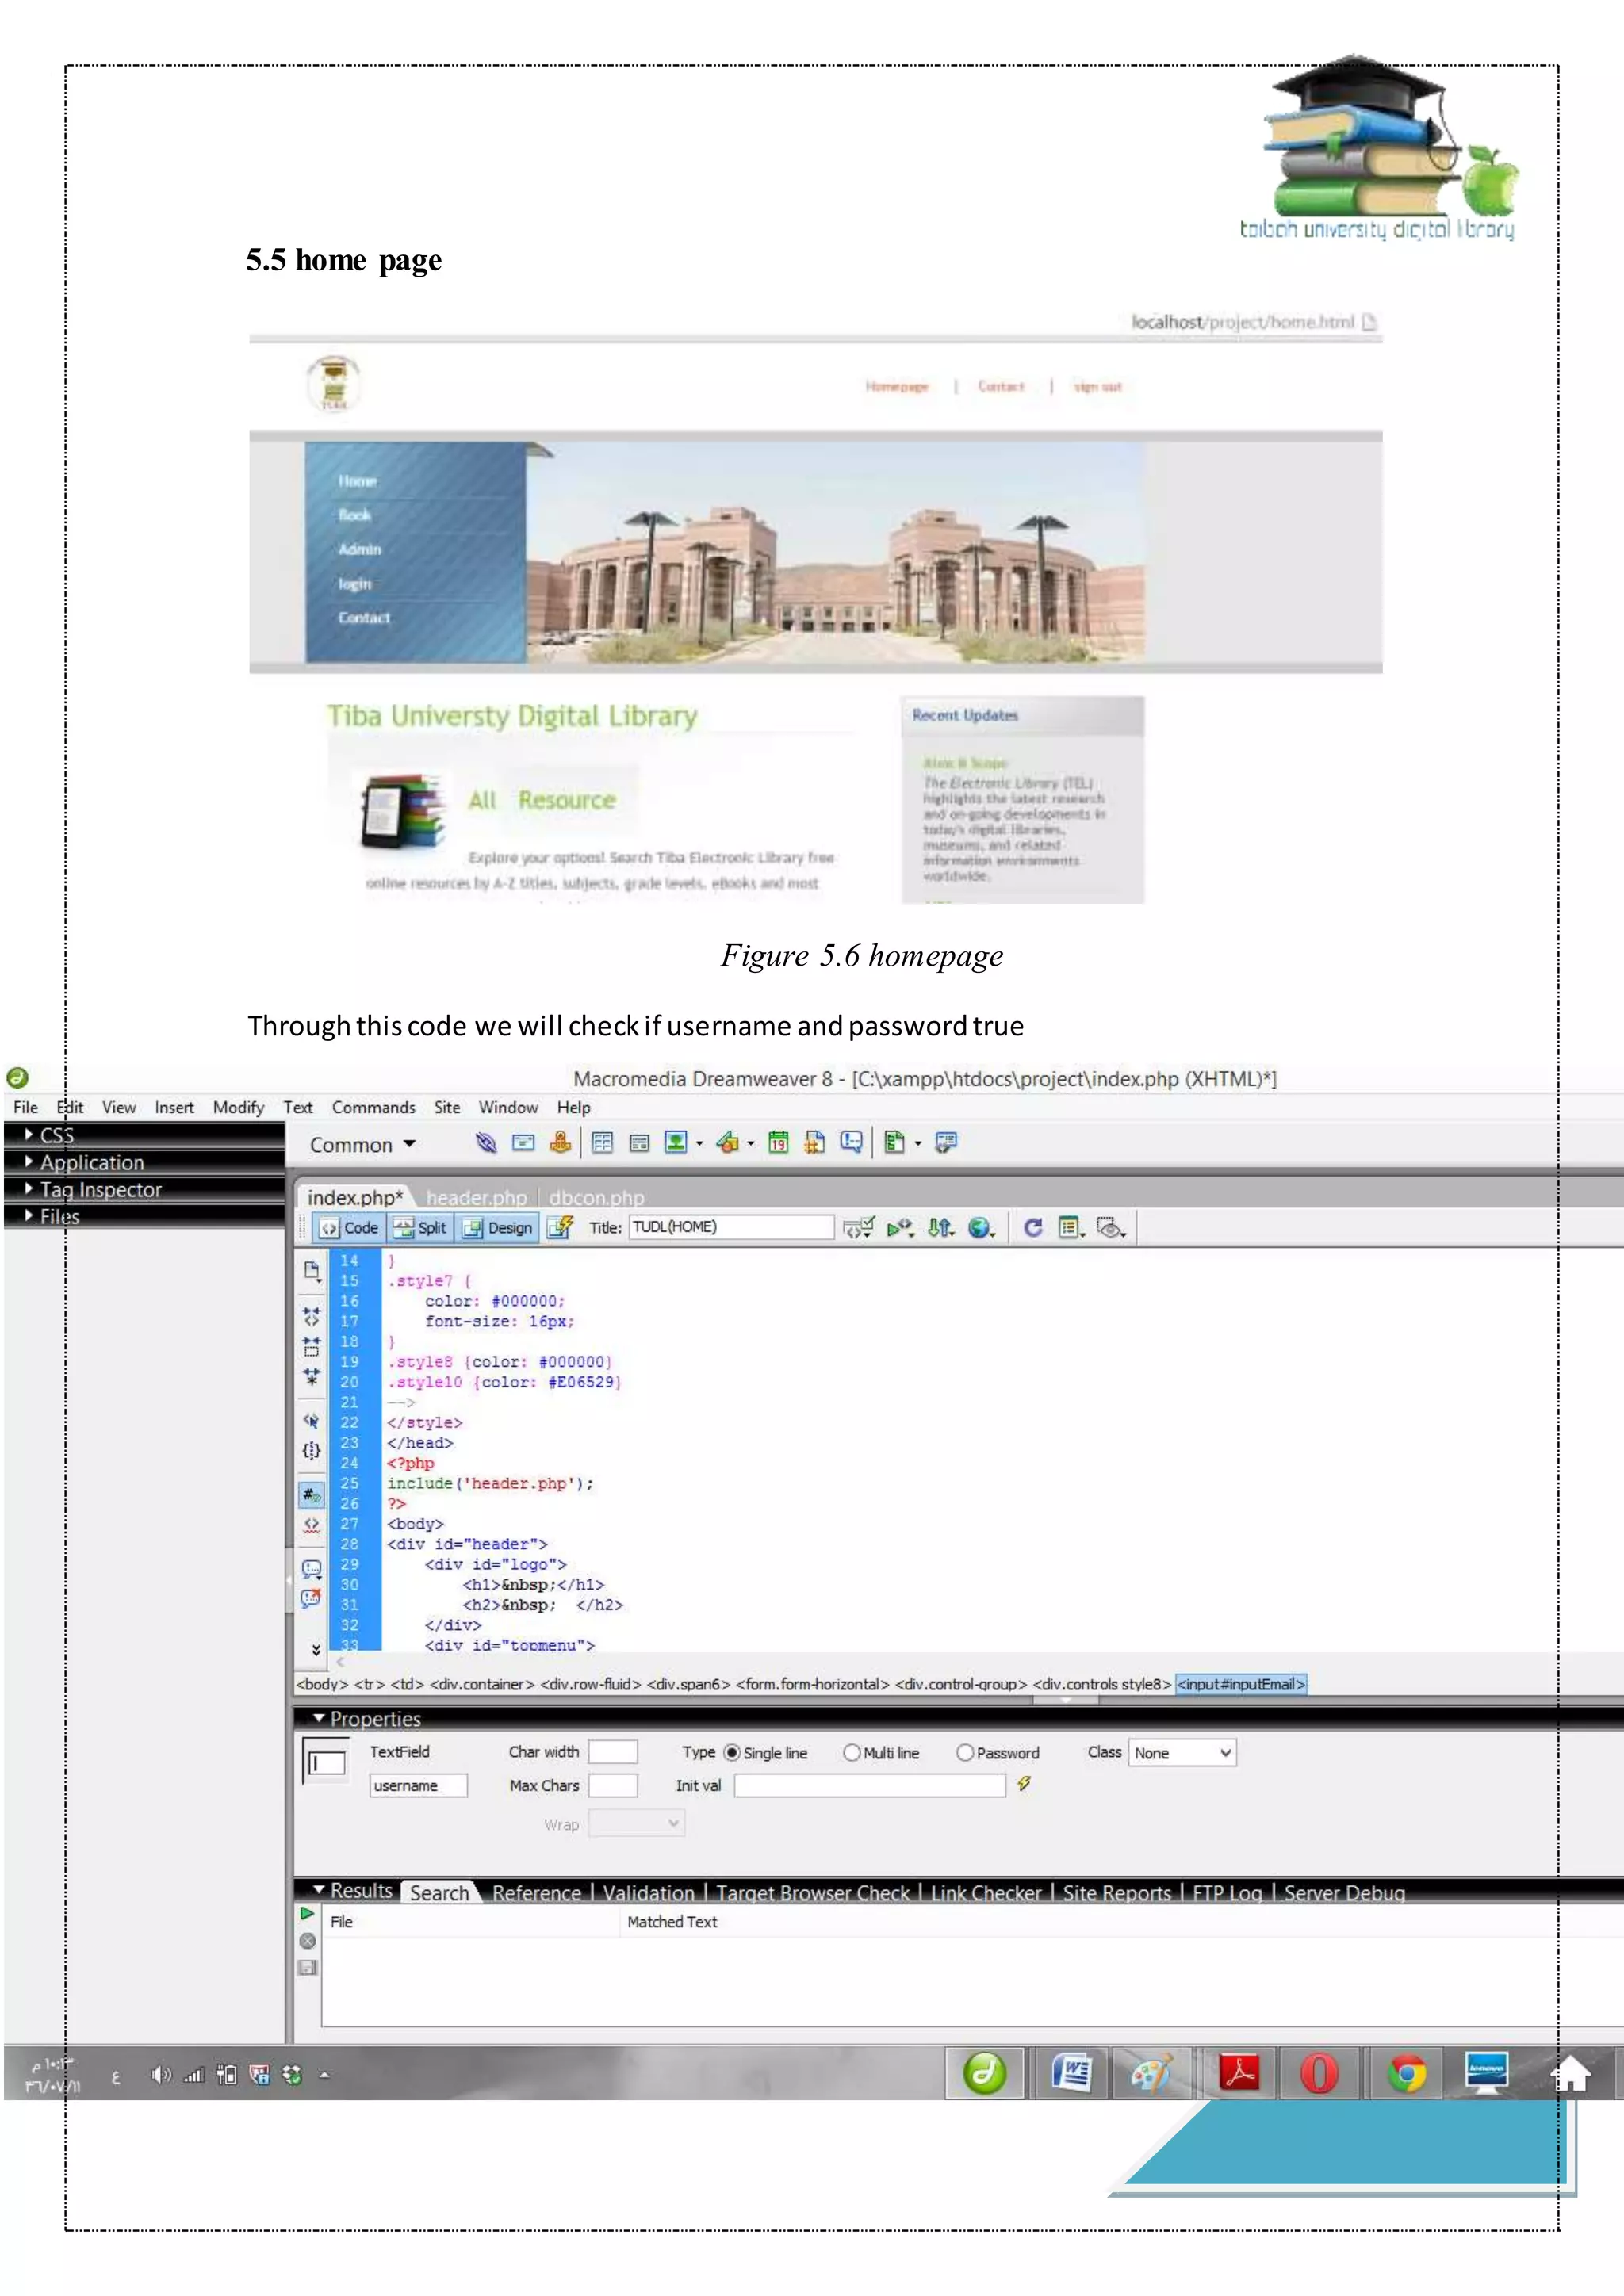Image resolution: width=1624 pixels, height=2296 pixels.
Task: Open the Common insert category dropdown
Action: pyautogui.click(x=362, y=1145)
